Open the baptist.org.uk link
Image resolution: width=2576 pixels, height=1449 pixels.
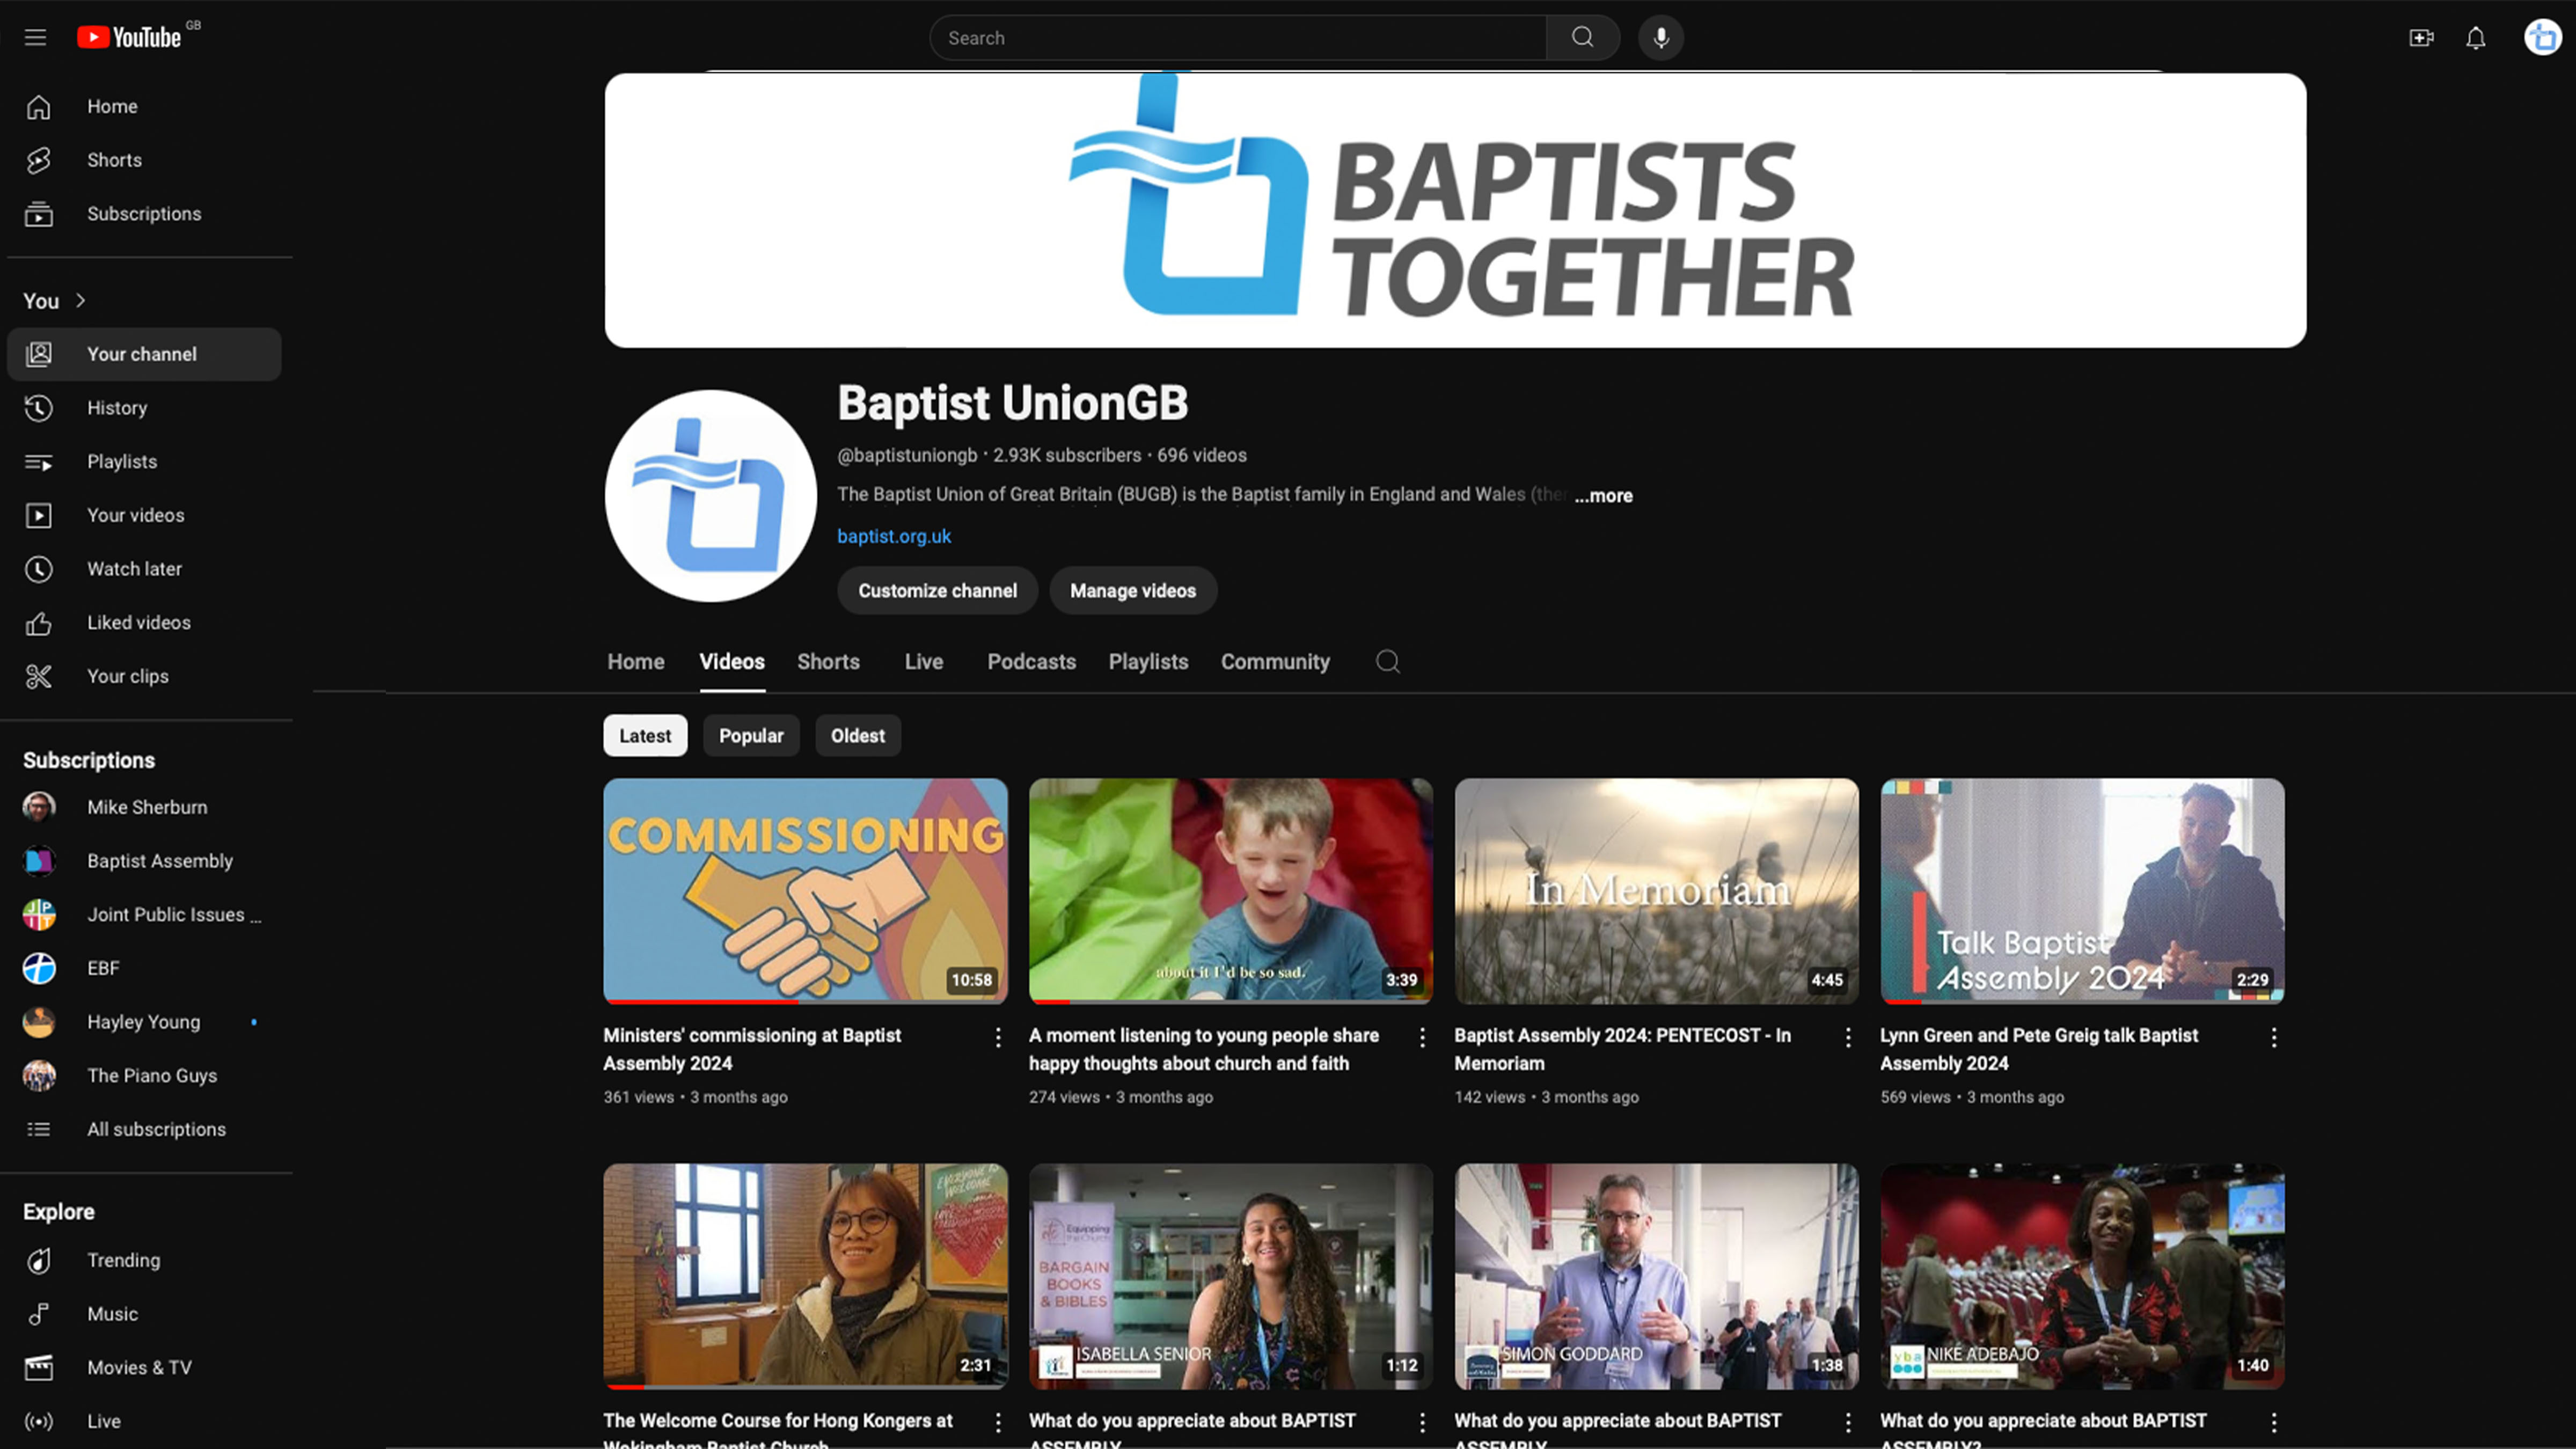894,536
